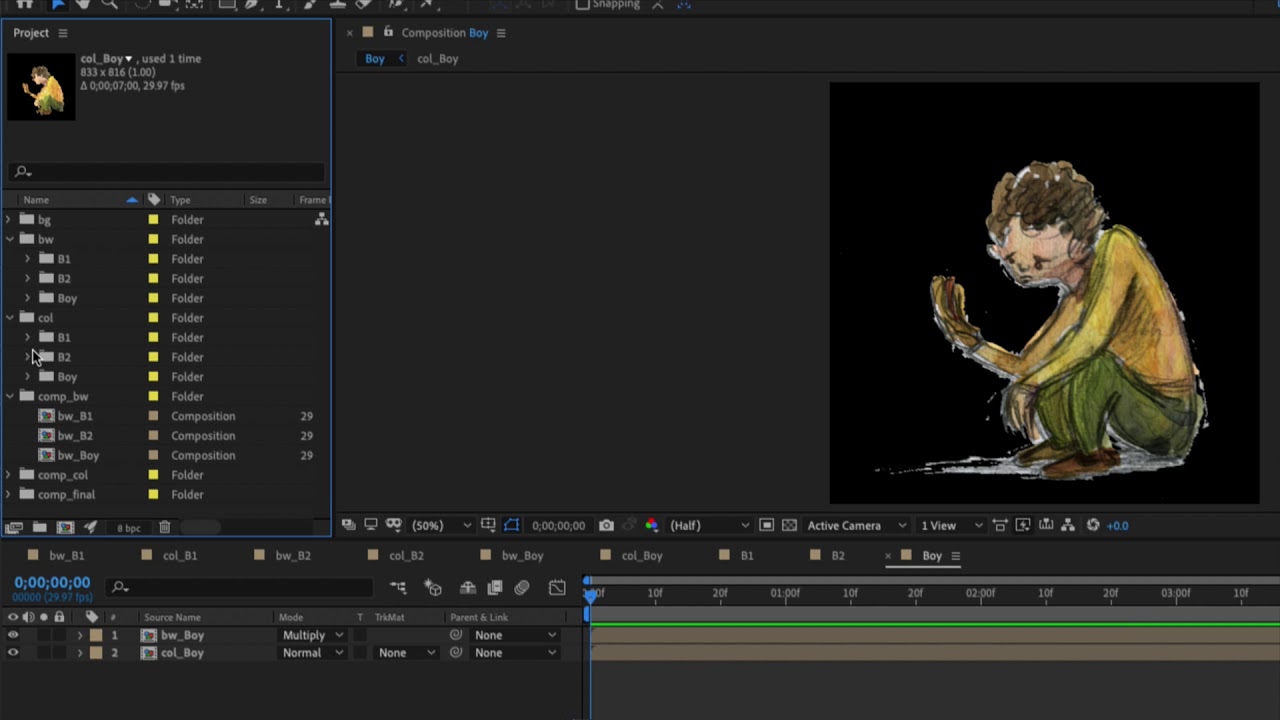Open the Parent None dropdown for bw_Boy

(514, 635)
